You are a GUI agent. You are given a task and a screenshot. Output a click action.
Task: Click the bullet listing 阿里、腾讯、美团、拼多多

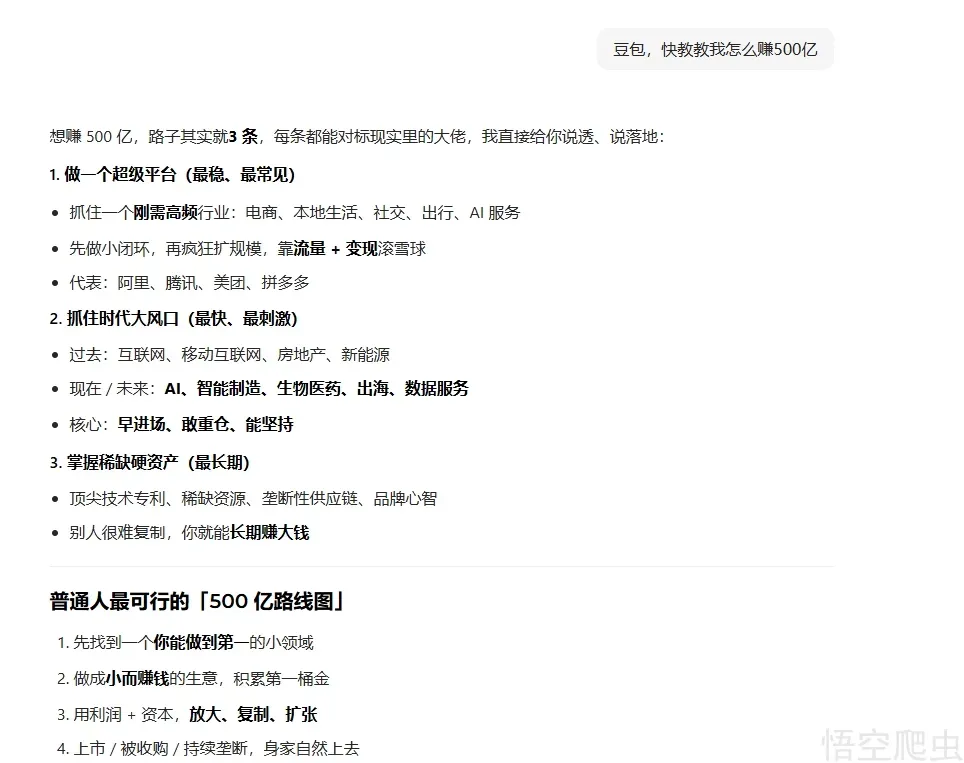click(189, 283)
